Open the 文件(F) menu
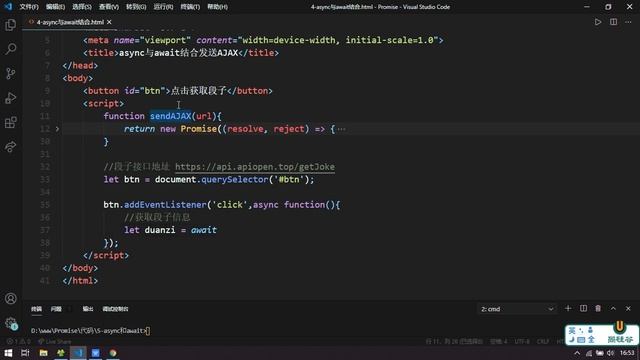The height and width of the screenshot is (360, 640). coord(29,7)
